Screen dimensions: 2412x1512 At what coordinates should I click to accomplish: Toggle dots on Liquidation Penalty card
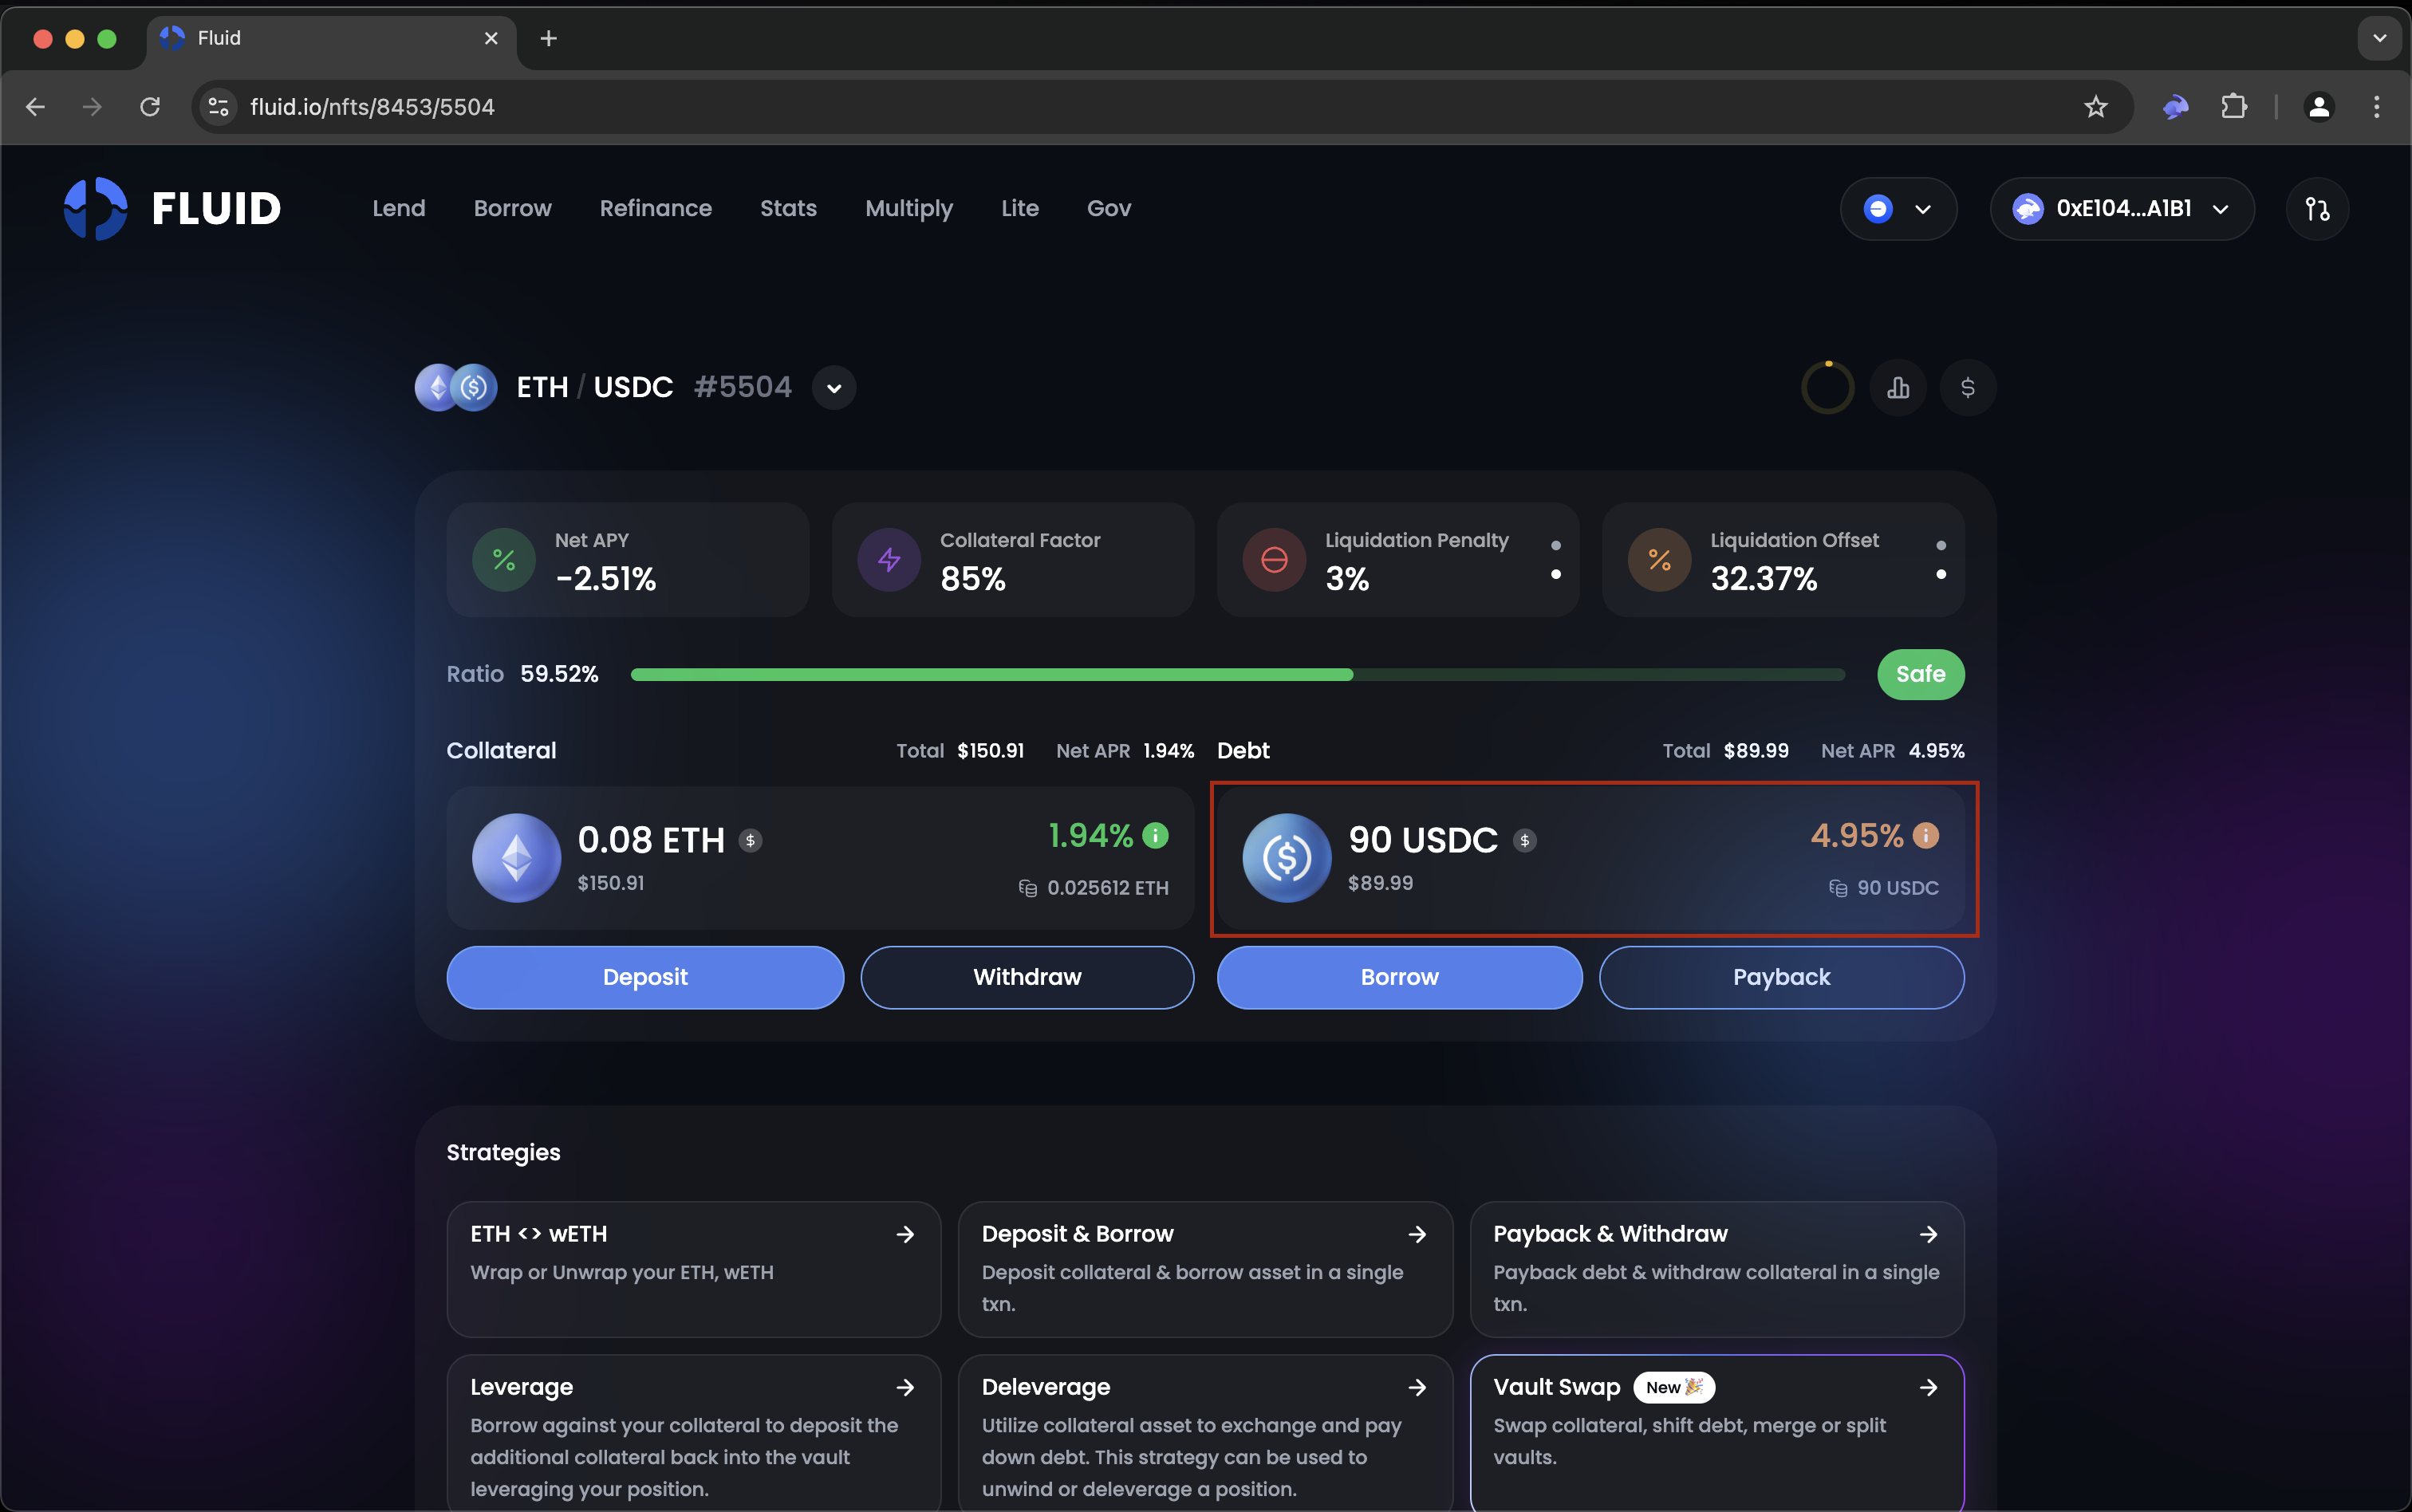coord(1556,560)
